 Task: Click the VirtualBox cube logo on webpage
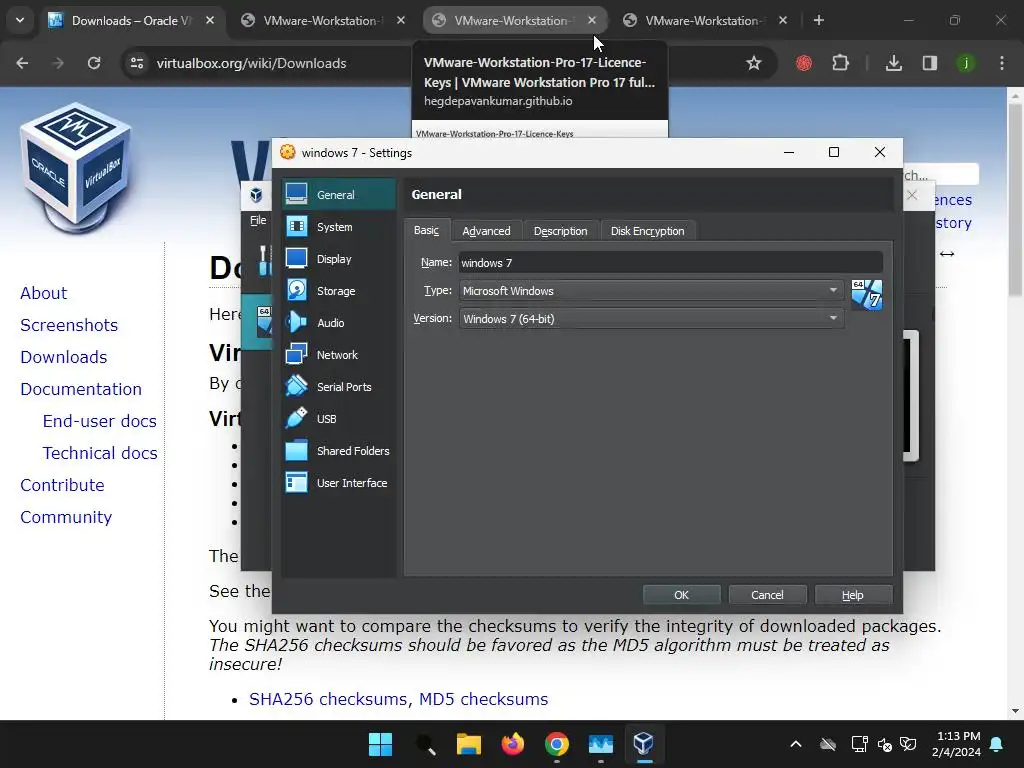[75, 167]
